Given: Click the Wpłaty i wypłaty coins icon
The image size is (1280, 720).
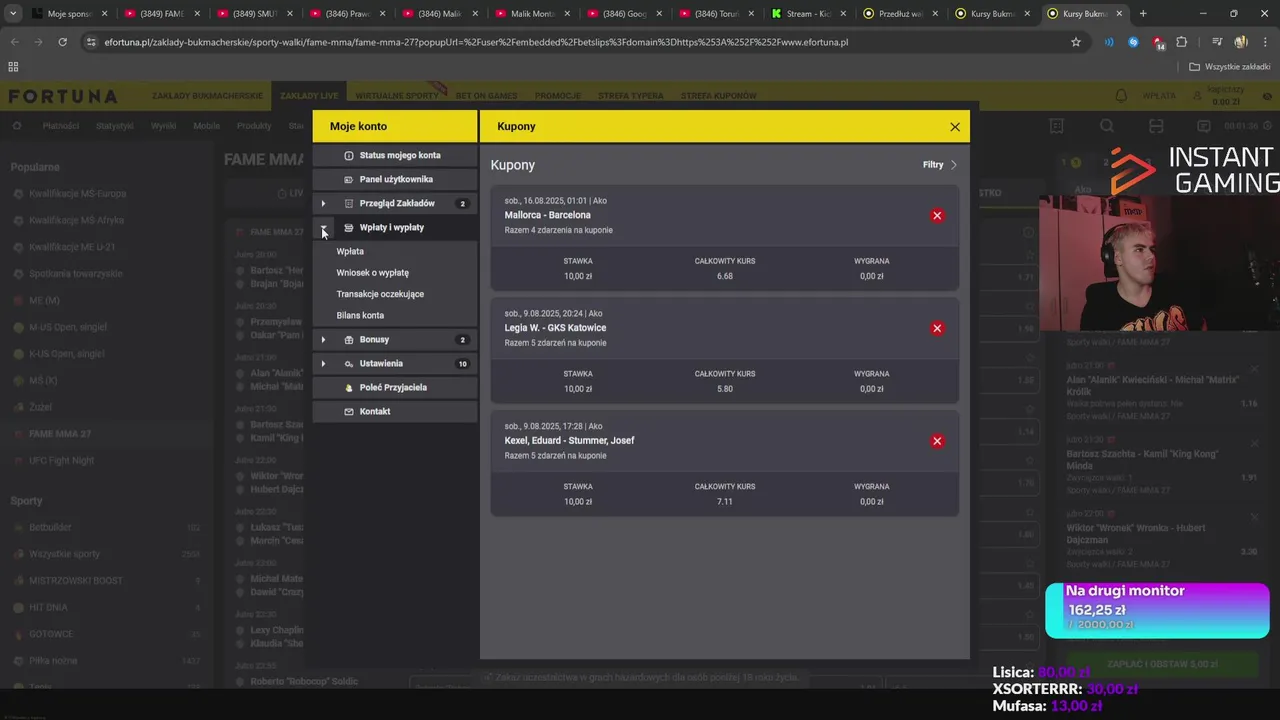Looking at the screenshot, I should tap(349, 228).
